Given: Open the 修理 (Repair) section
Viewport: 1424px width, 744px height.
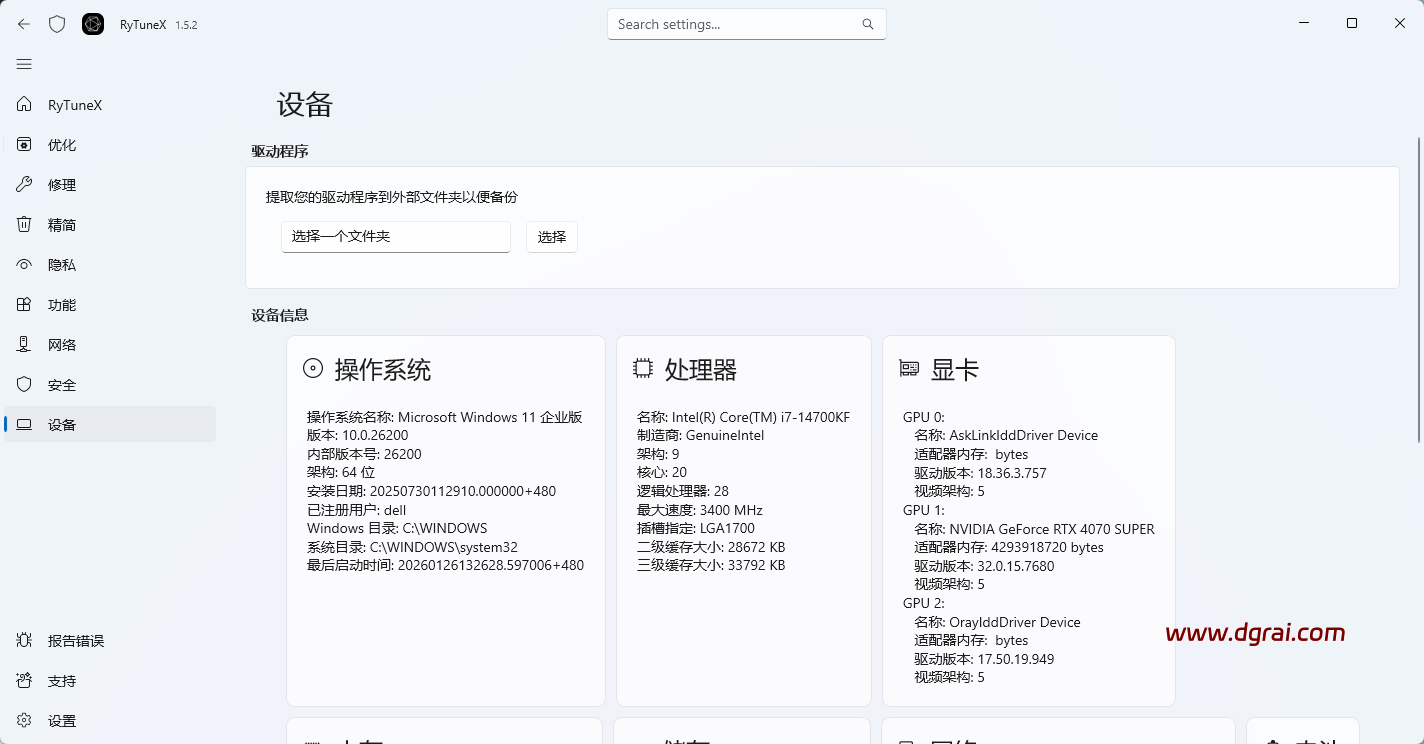Looking at the screenshot, I should point(61,184).
